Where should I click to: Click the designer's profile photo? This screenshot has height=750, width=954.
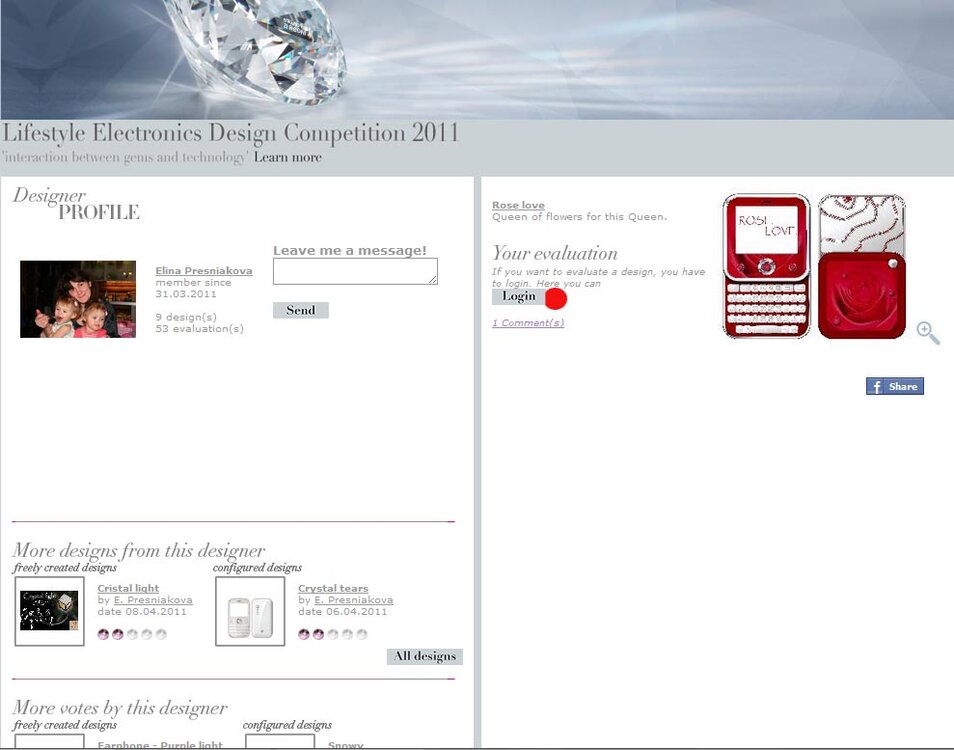tap(78, 299)
